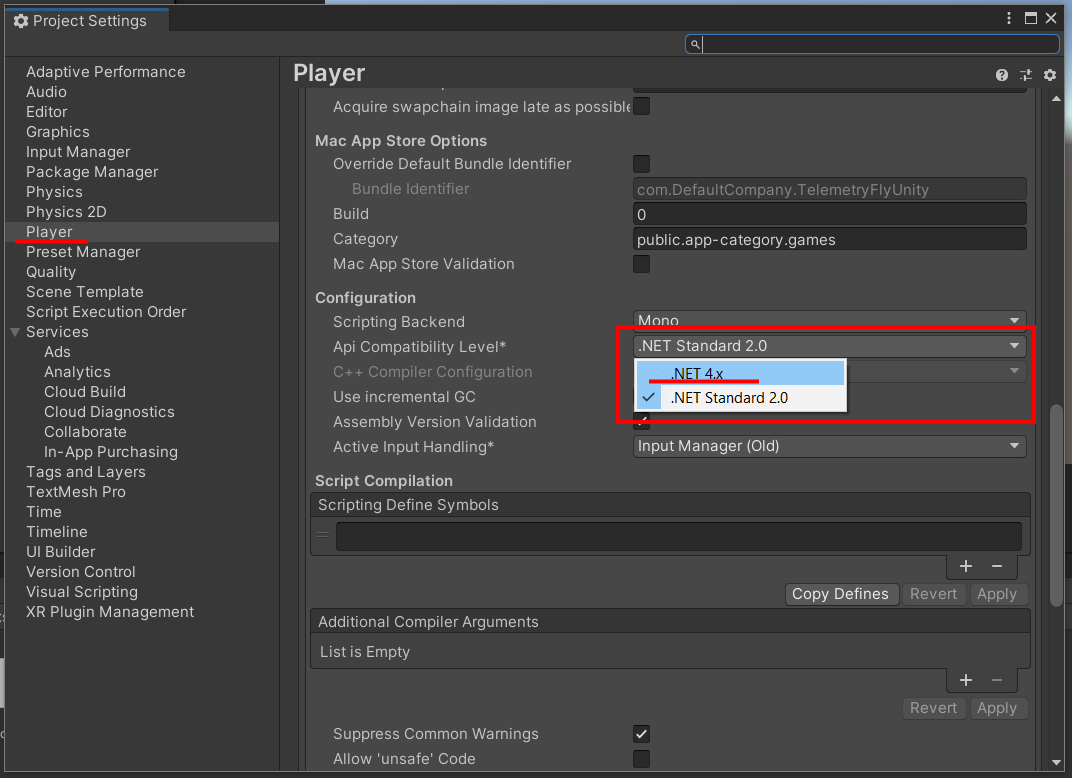1072x778 pixels.
Task: Click the scroll down arrow
Action: pyautogui.click(x=1056, y=762)
